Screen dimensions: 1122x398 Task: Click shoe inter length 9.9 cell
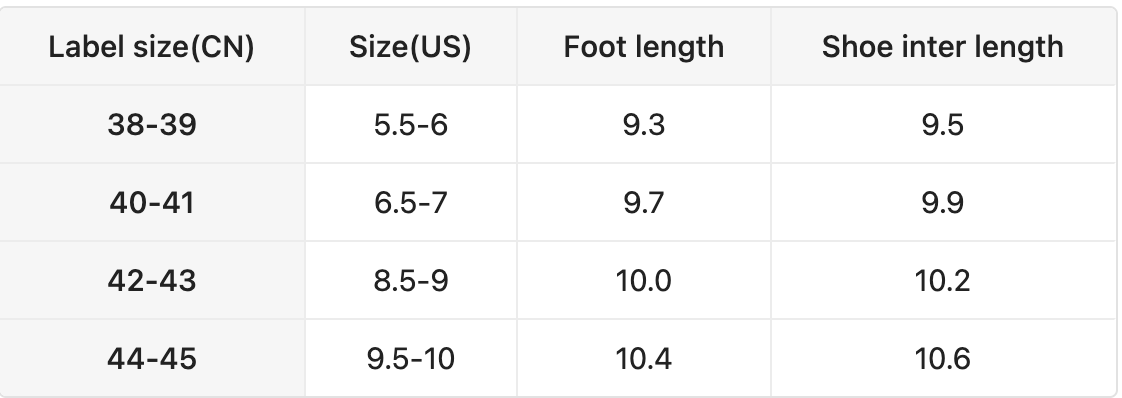pyautogui.click(x=943, y=203)
